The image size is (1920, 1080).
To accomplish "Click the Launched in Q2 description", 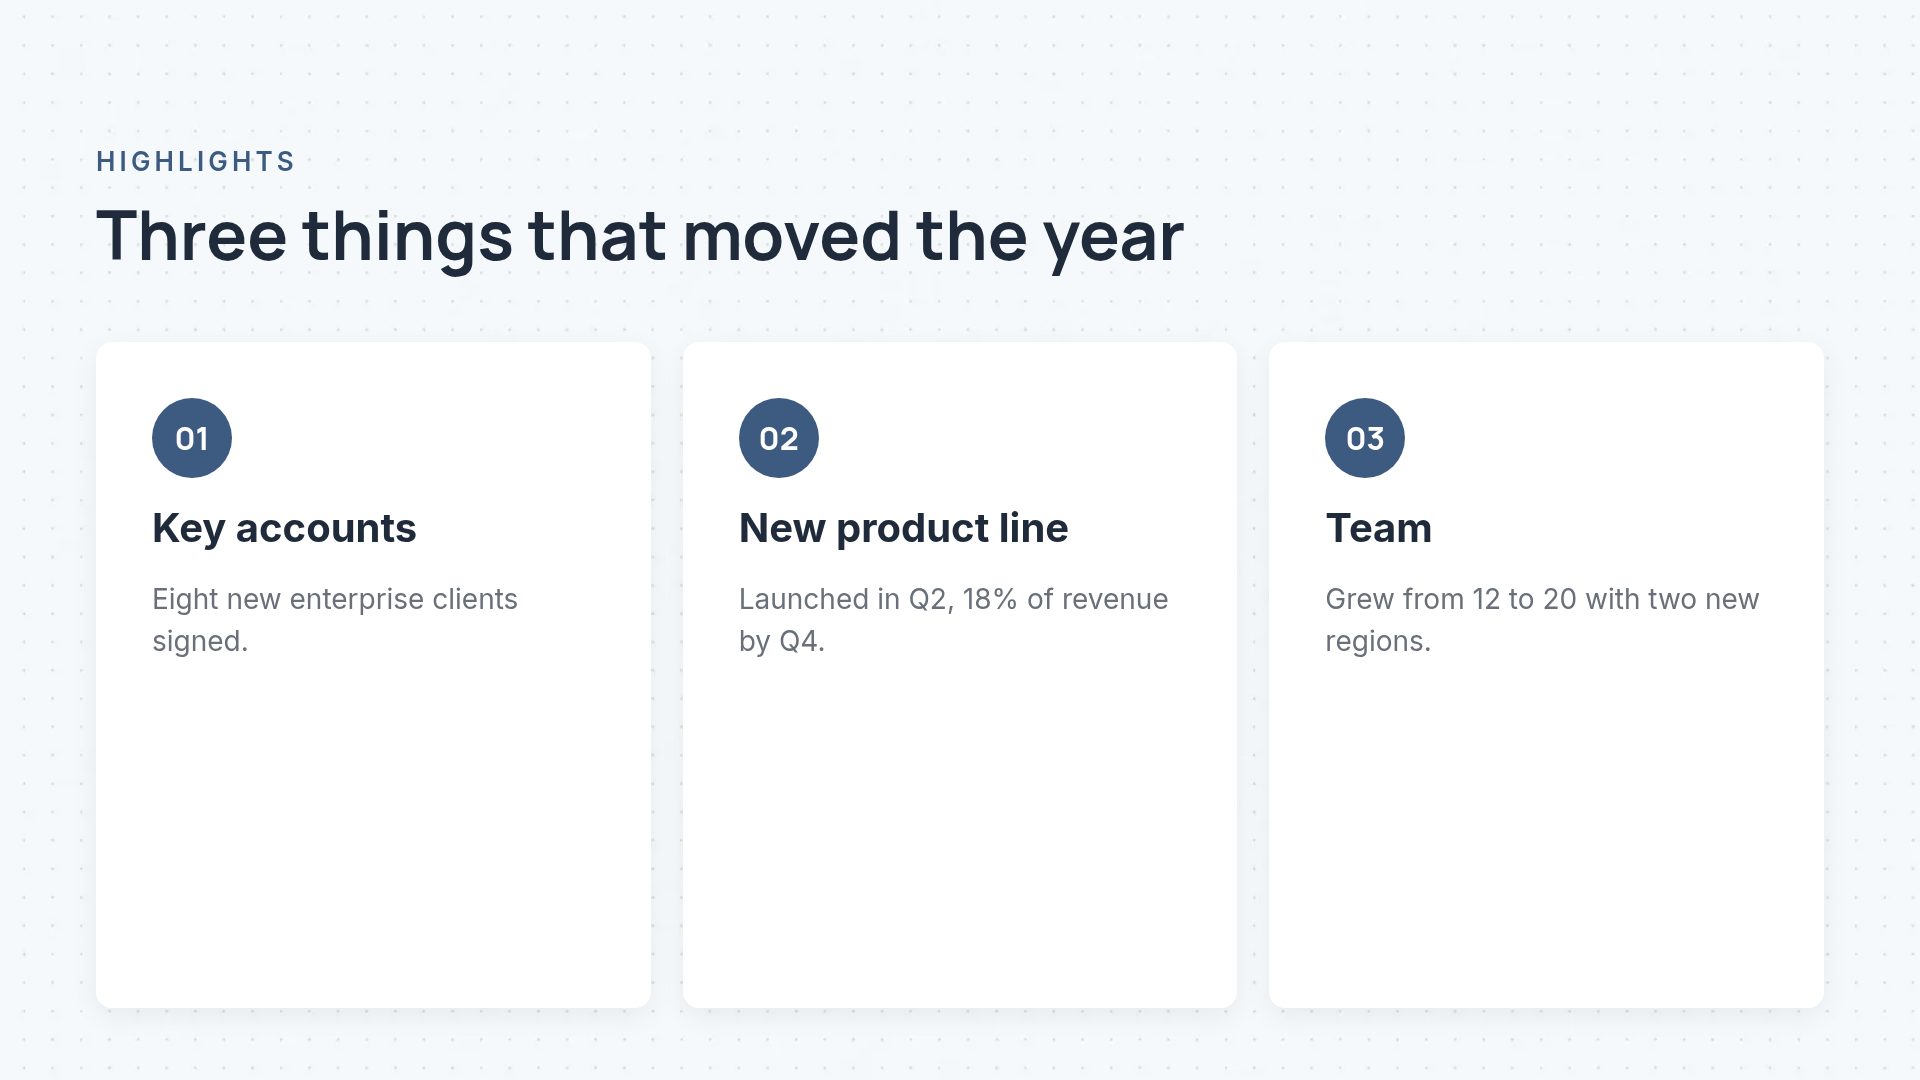I will point(953,620).
